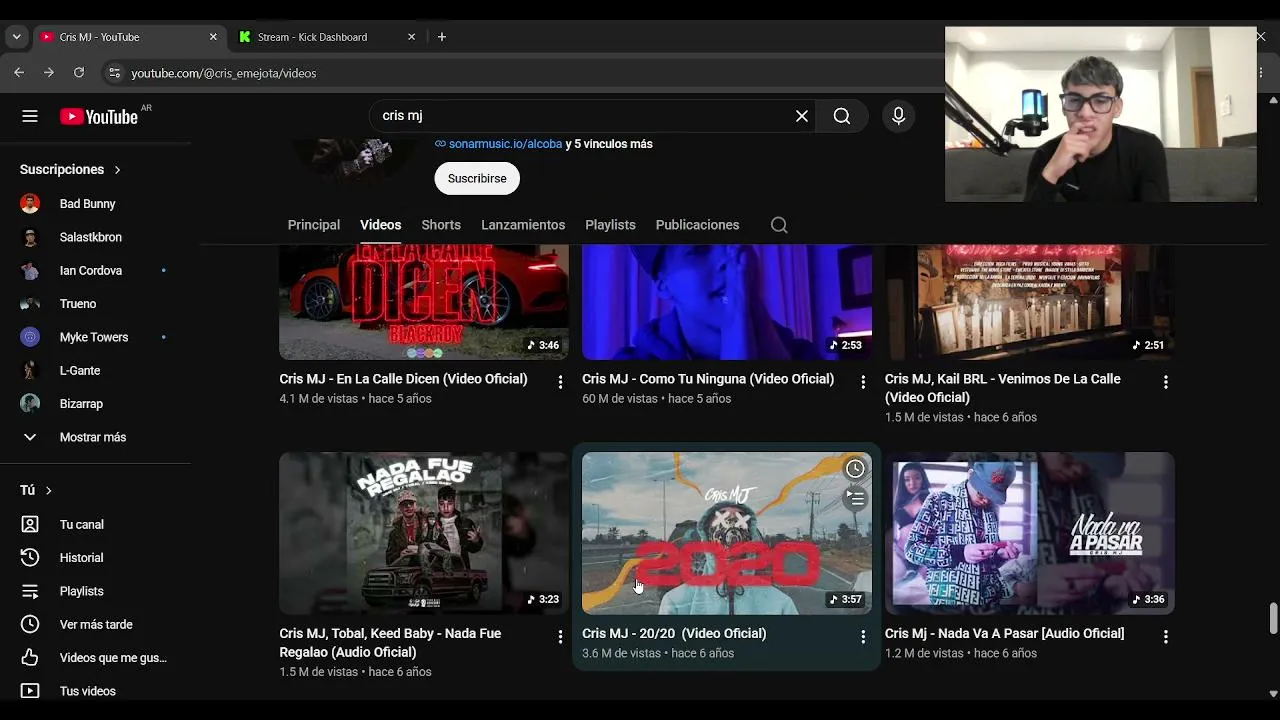Open the Lanzamientos channel tab

coord(523,225)
